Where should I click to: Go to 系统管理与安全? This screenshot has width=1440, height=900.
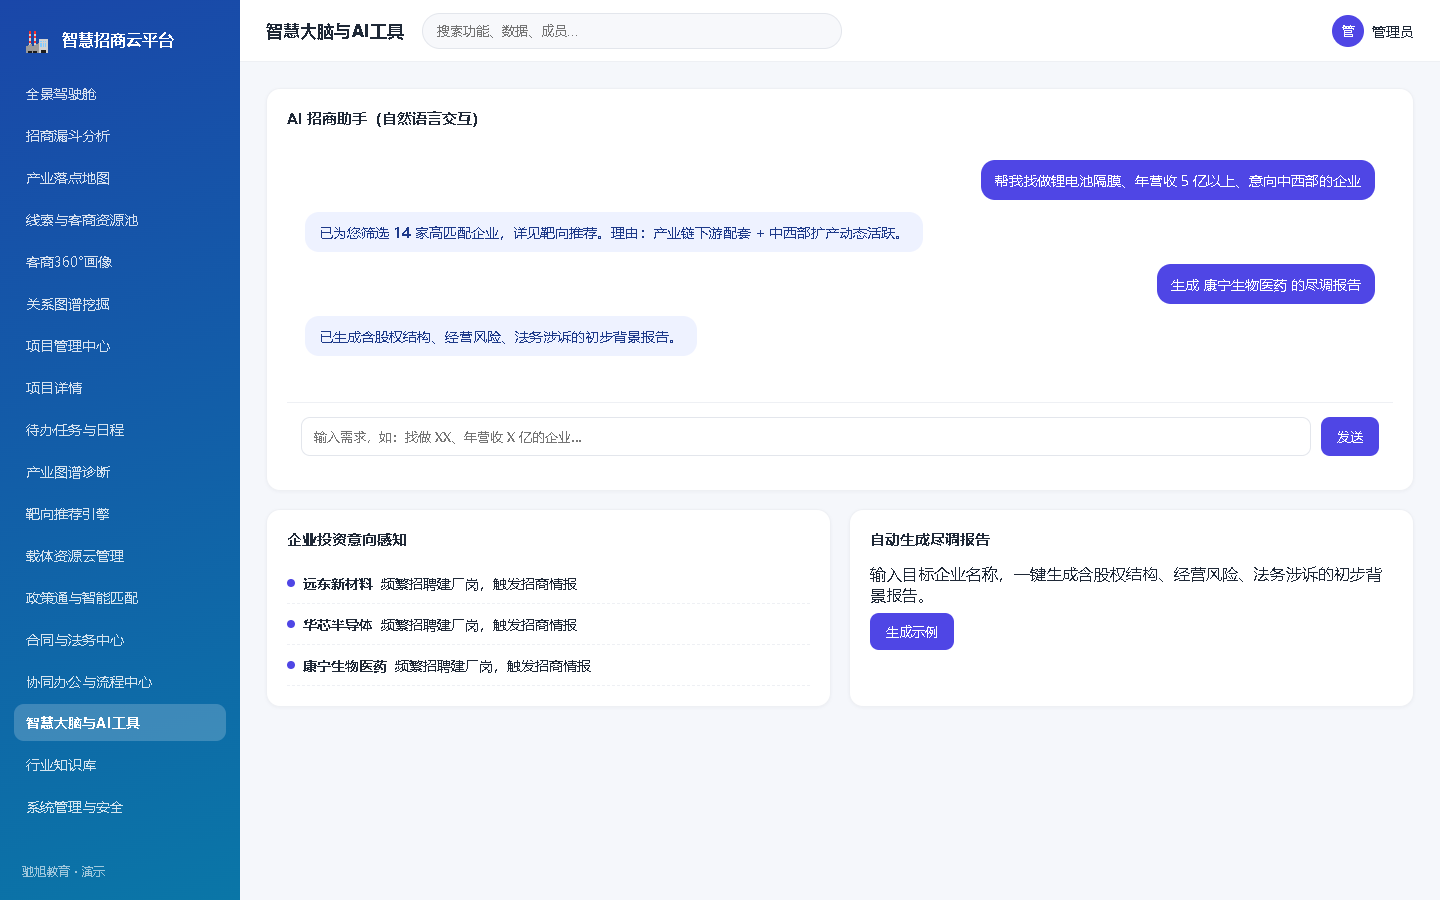[120, 807]
